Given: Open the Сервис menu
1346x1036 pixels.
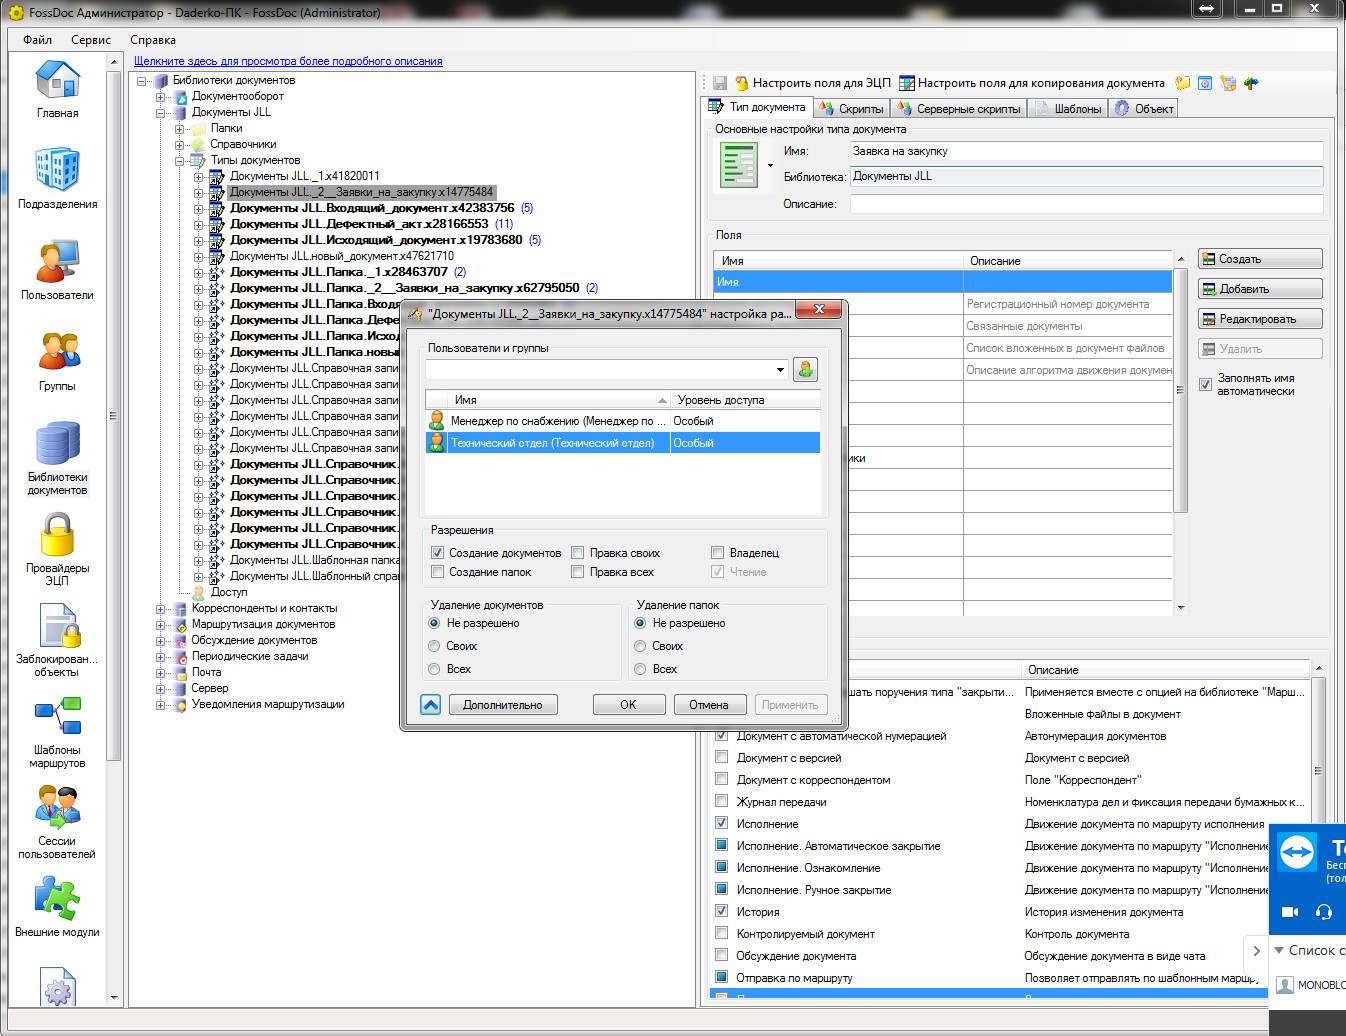Looking at the screenshot, I should coord(91,40).
